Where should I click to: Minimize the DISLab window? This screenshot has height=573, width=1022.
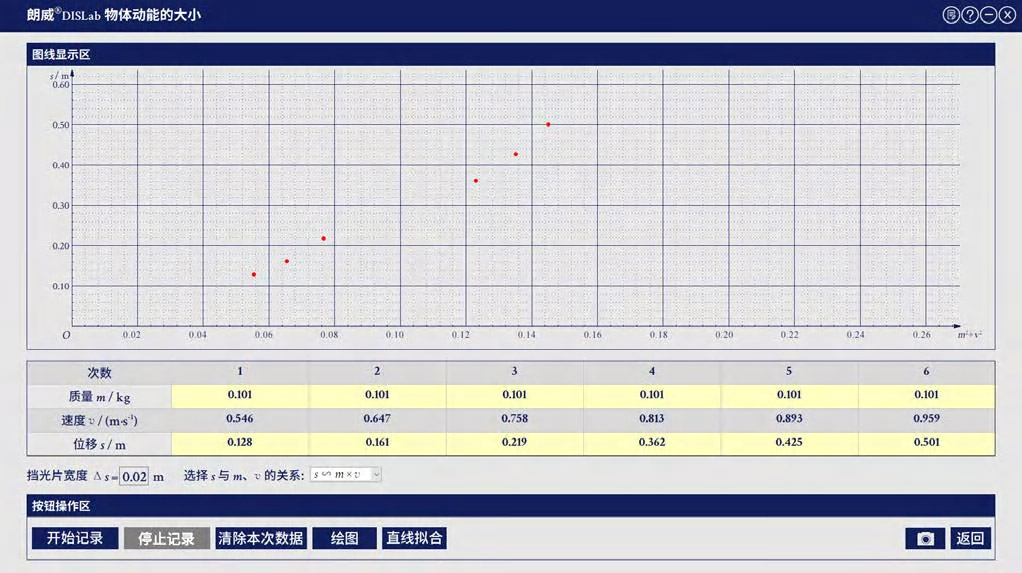[988, 15]
